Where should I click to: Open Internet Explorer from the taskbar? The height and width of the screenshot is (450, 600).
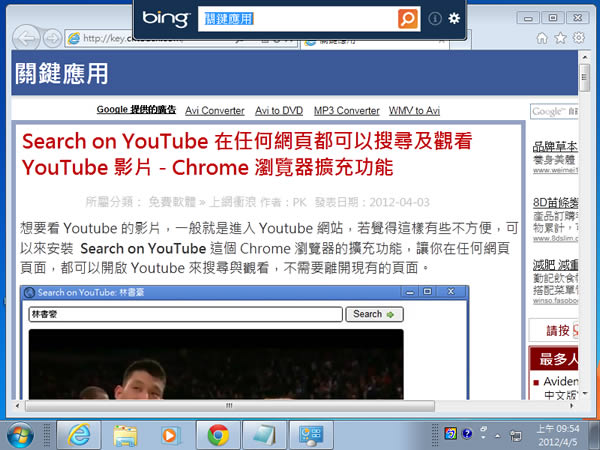coord(79,435)
